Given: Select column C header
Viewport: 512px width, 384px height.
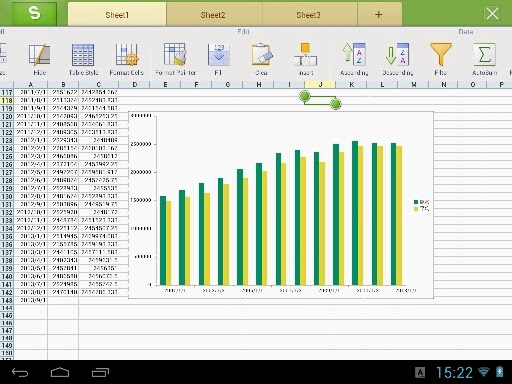Looking at the screenshot, I should click(x=99, y=84).
